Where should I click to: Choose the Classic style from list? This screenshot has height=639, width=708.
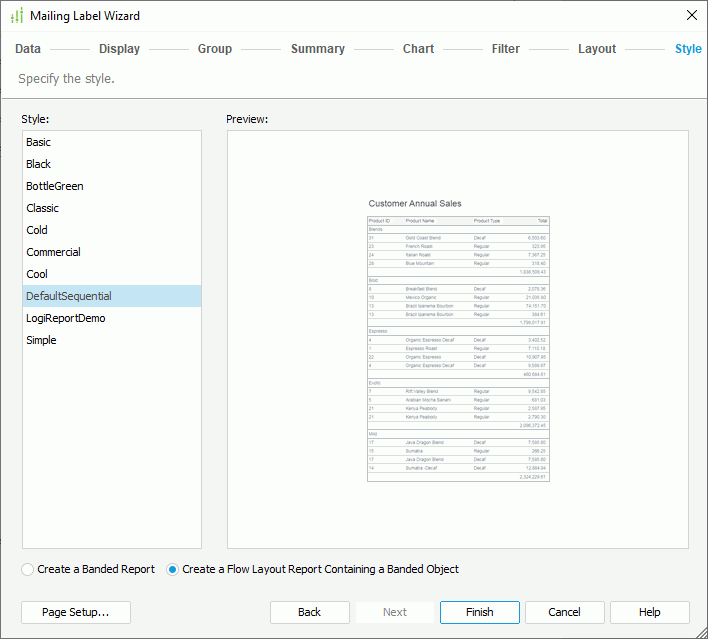pos(43,208)
